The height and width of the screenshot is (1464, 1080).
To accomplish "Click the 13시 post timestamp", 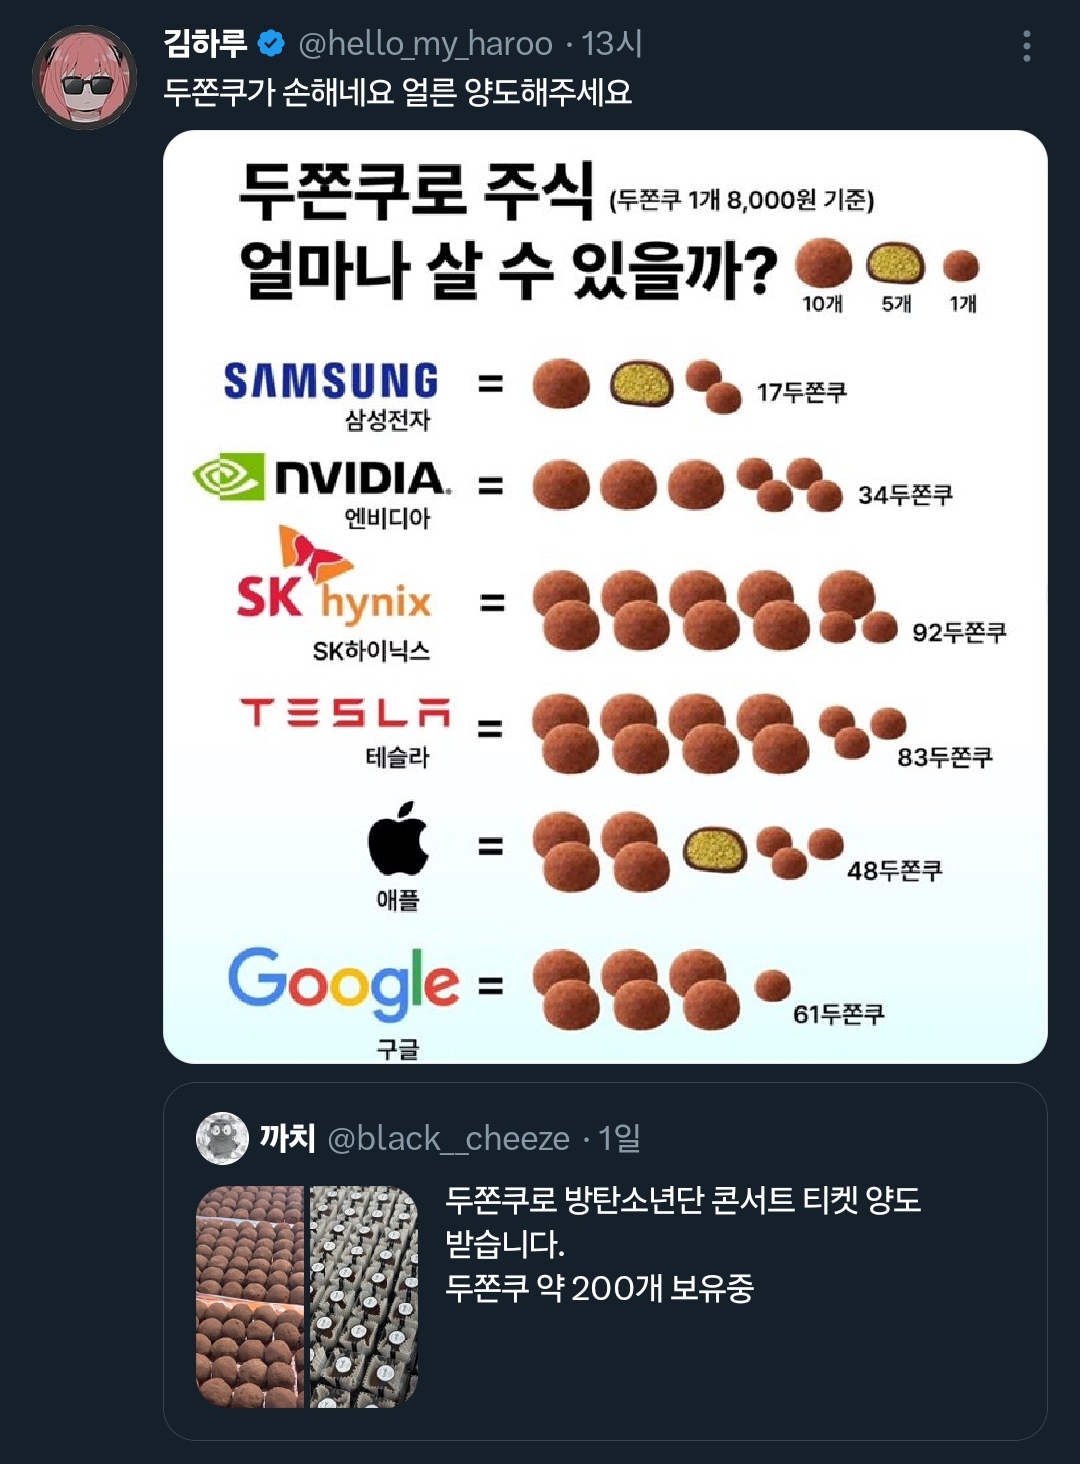I will tap(612, 44).
